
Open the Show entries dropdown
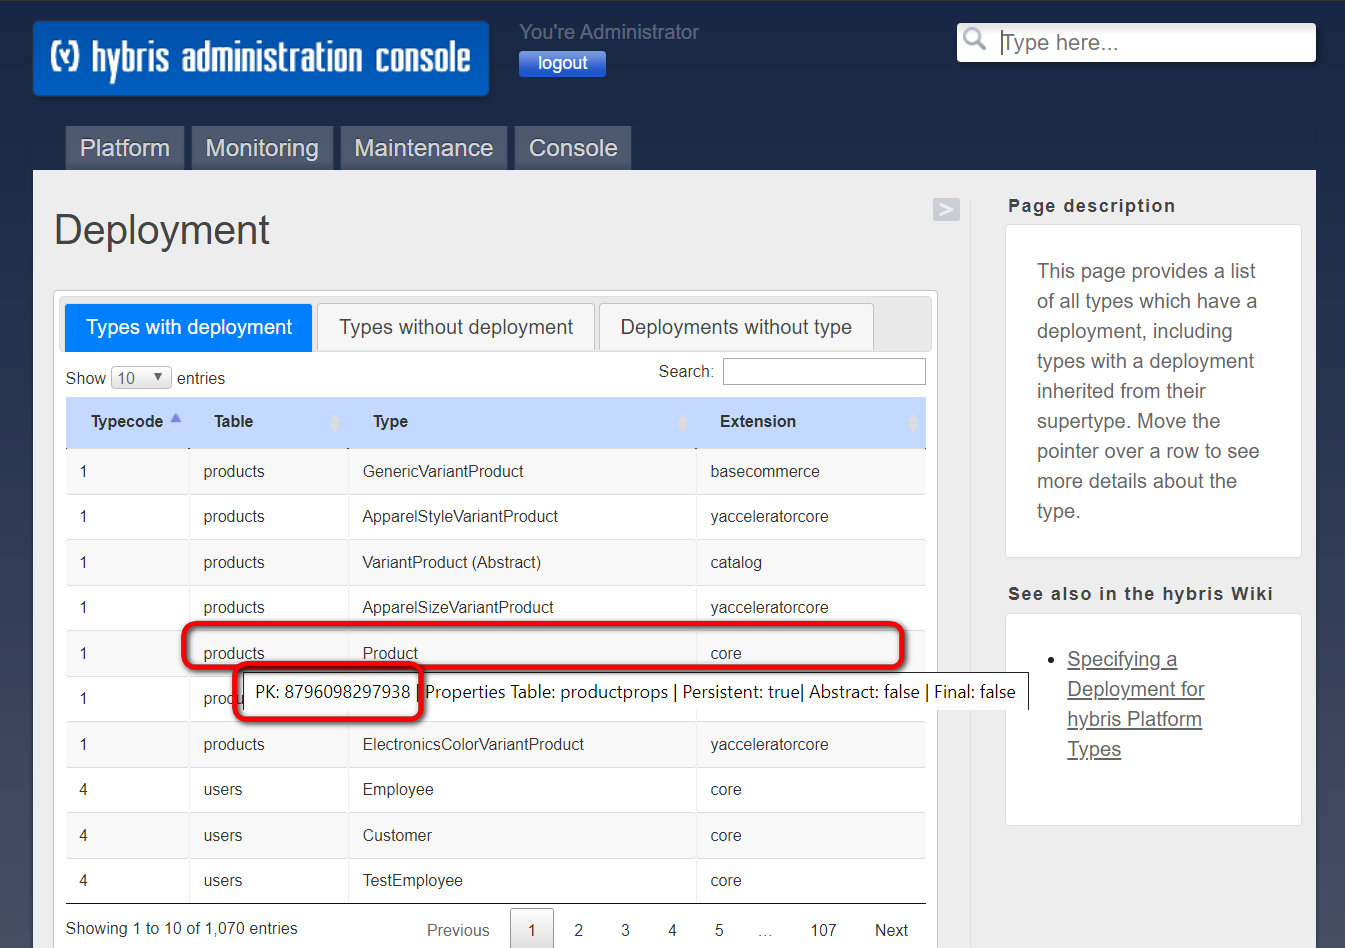pos(141,378)
